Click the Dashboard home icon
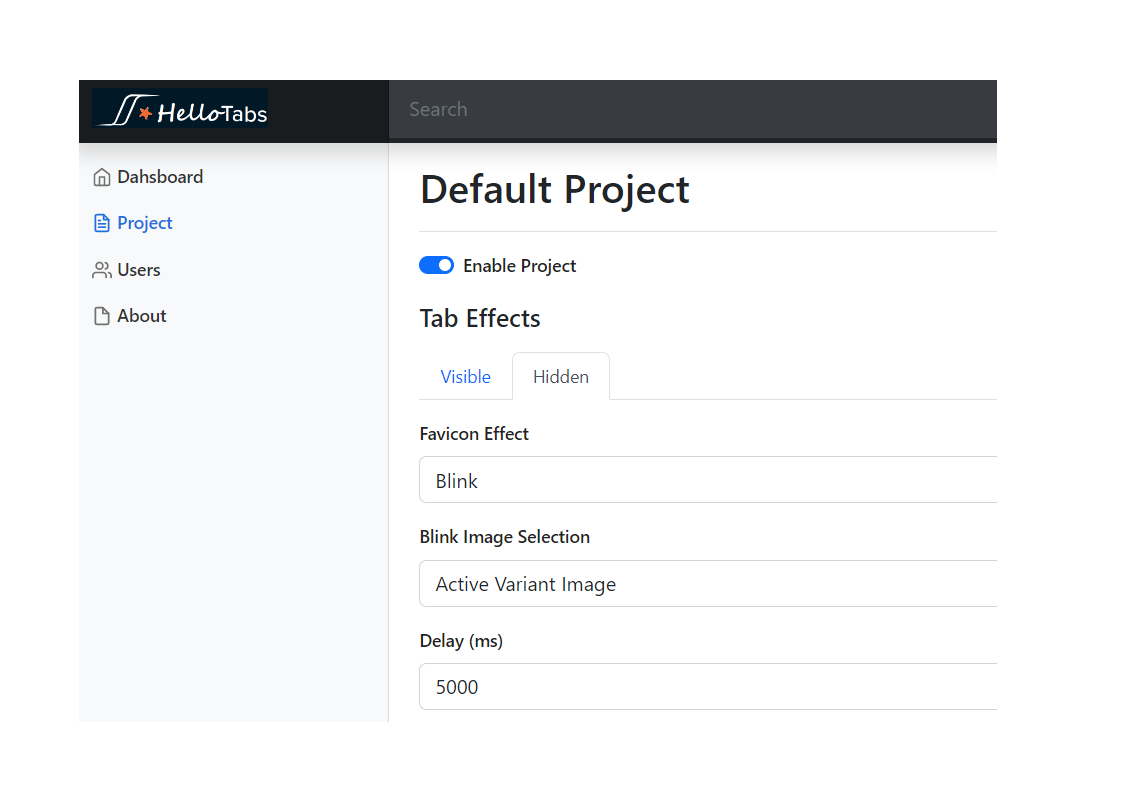The image size is (1122, 793). [x=102, y=177]
